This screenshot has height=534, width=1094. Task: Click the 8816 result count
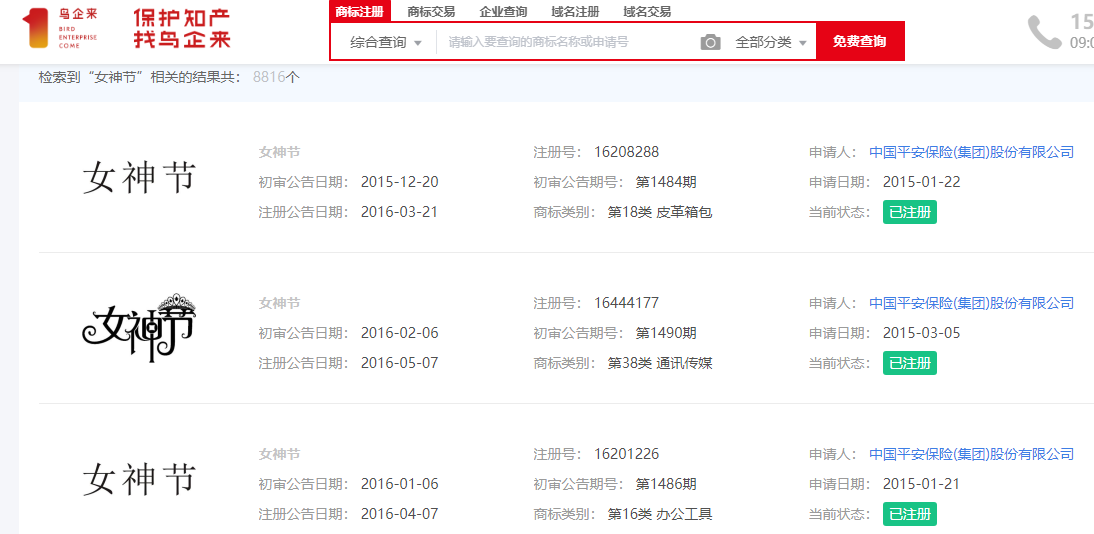[x=269, y=77]
